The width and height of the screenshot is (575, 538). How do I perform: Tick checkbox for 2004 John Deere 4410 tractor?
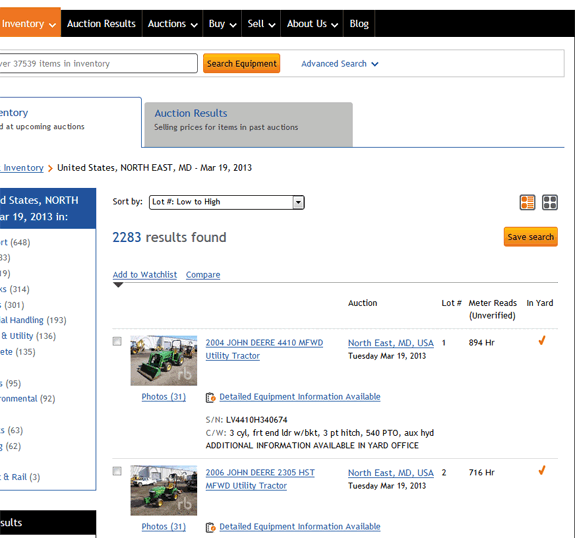click(x=117, y=341)
